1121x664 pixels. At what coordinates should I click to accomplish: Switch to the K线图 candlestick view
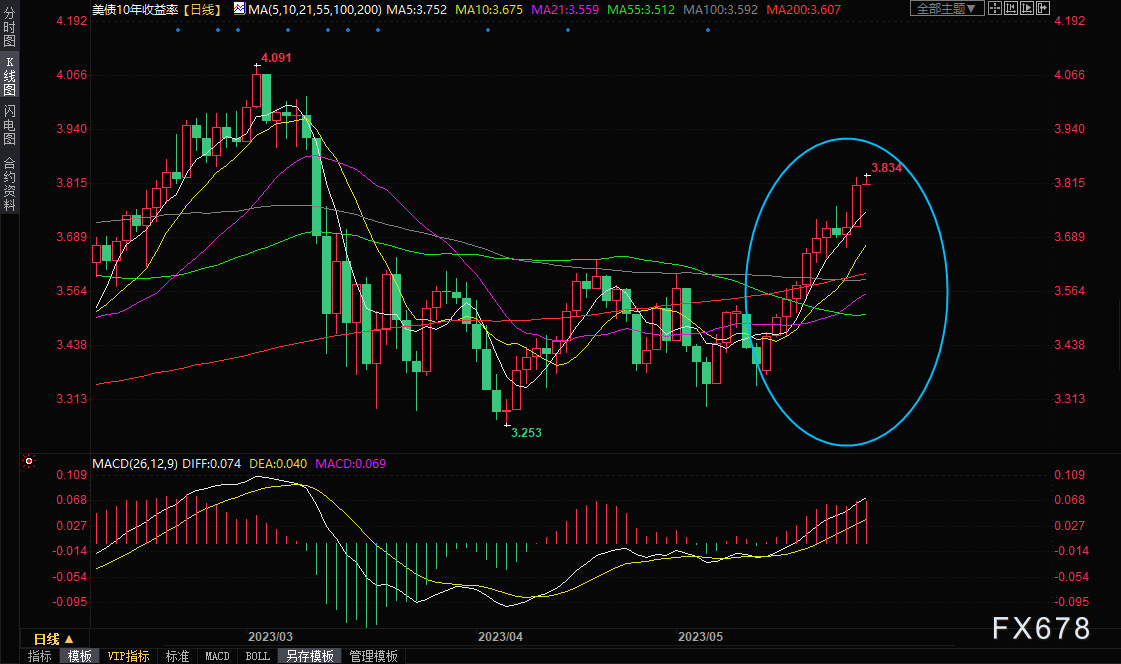point(9,80)
